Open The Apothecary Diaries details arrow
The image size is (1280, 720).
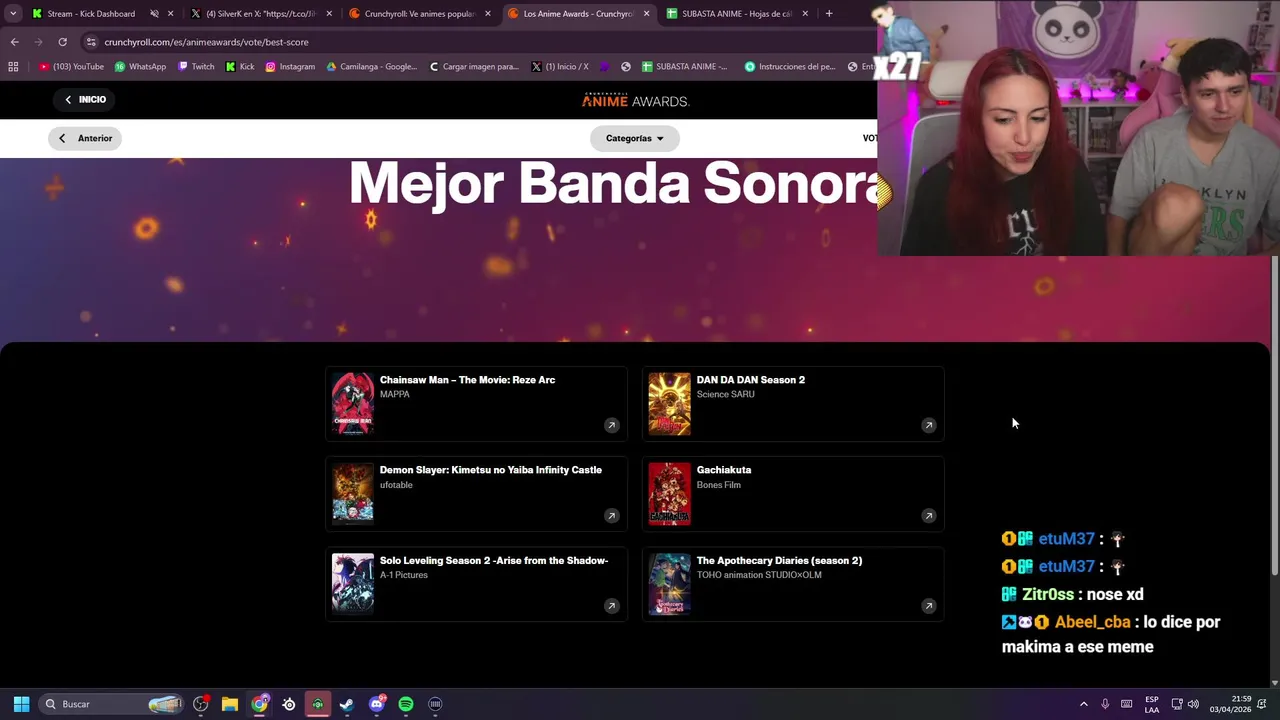coord(928,606)
